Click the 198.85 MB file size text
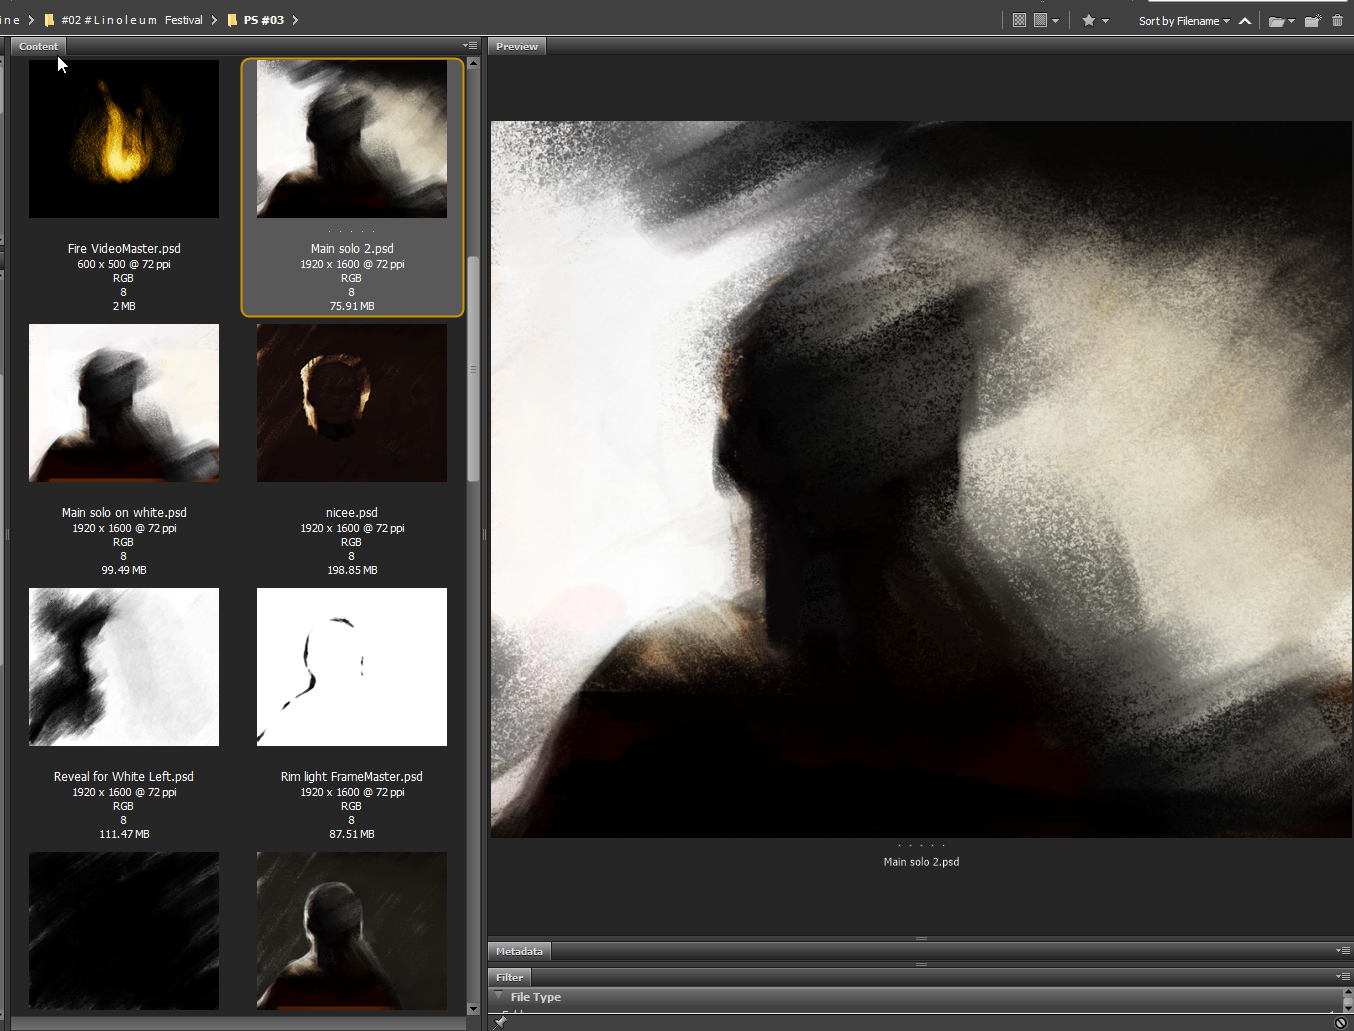The height and width of the screenshot is (1031, 1354). click(x=352, y=570)
